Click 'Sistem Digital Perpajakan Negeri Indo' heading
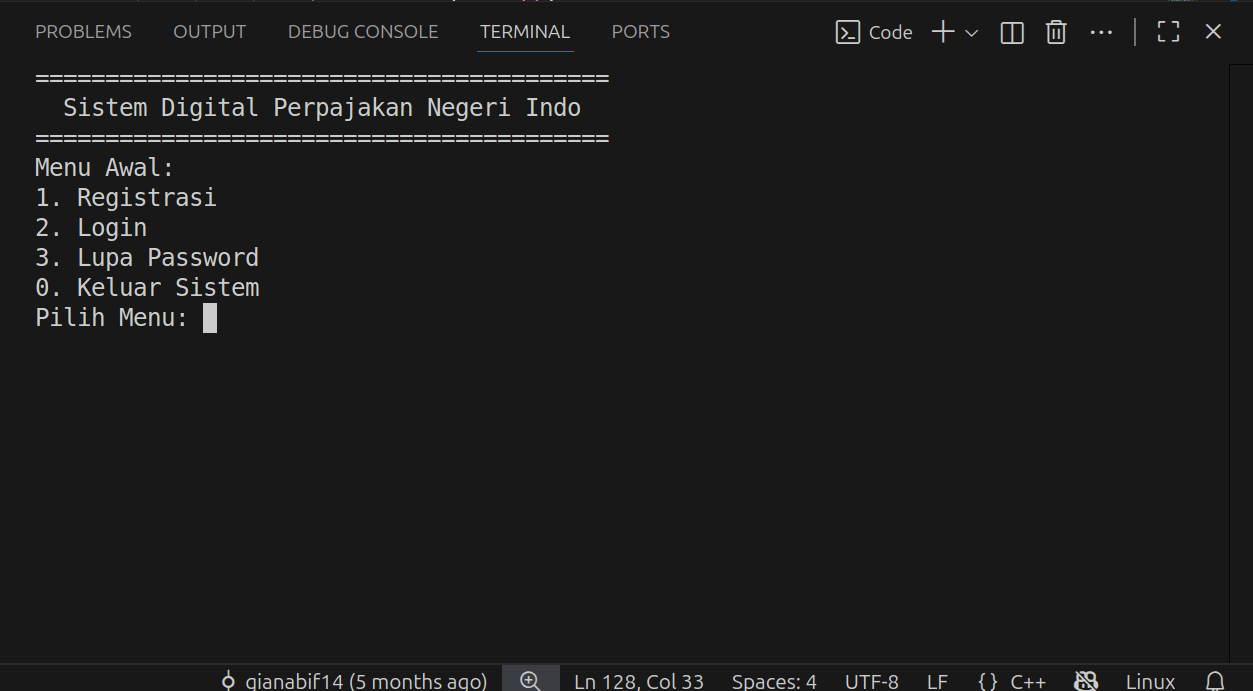 (322, 108)
